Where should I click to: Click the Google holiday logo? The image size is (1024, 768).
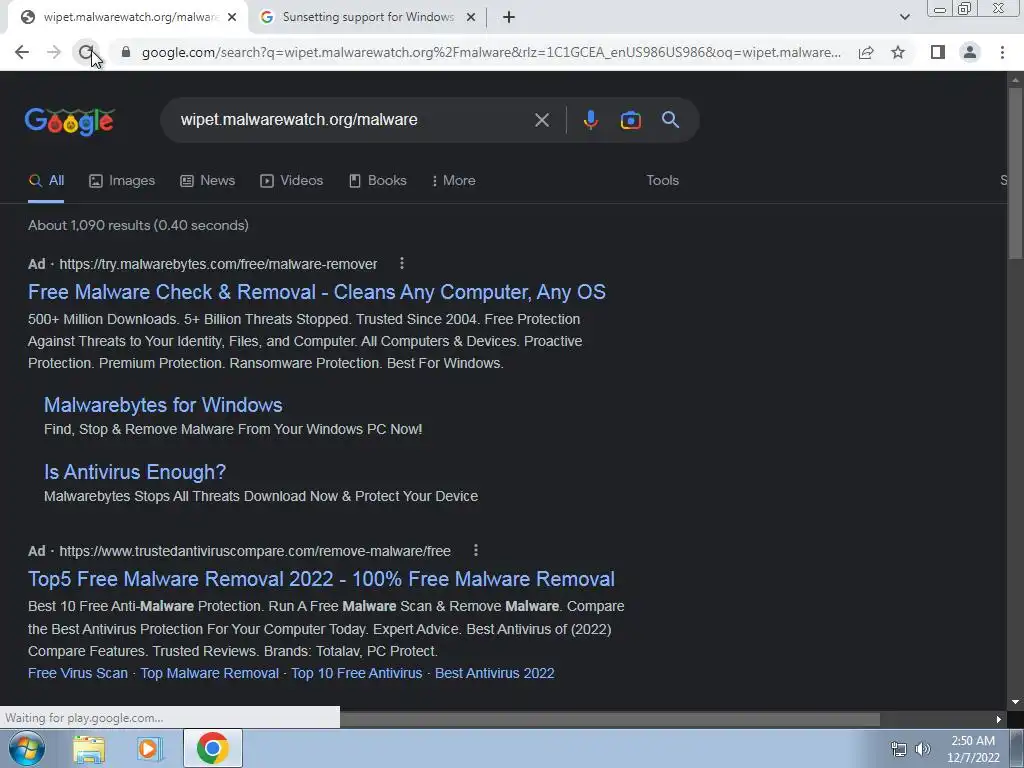(x=70, y=121)
